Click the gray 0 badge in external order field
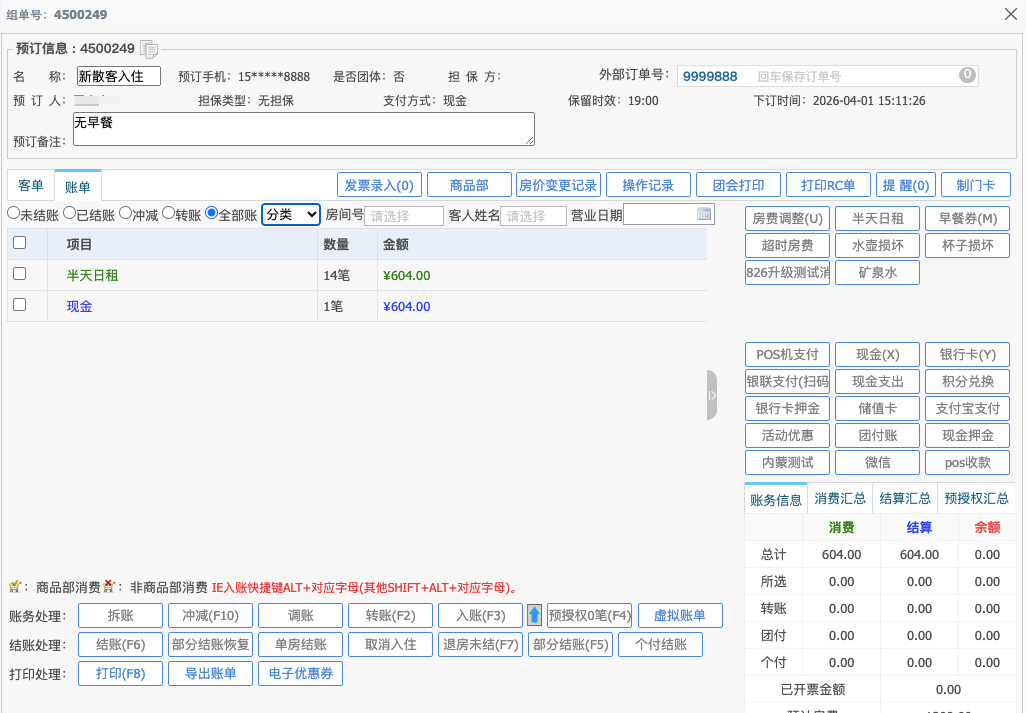1026x713 pixels. 966,75
